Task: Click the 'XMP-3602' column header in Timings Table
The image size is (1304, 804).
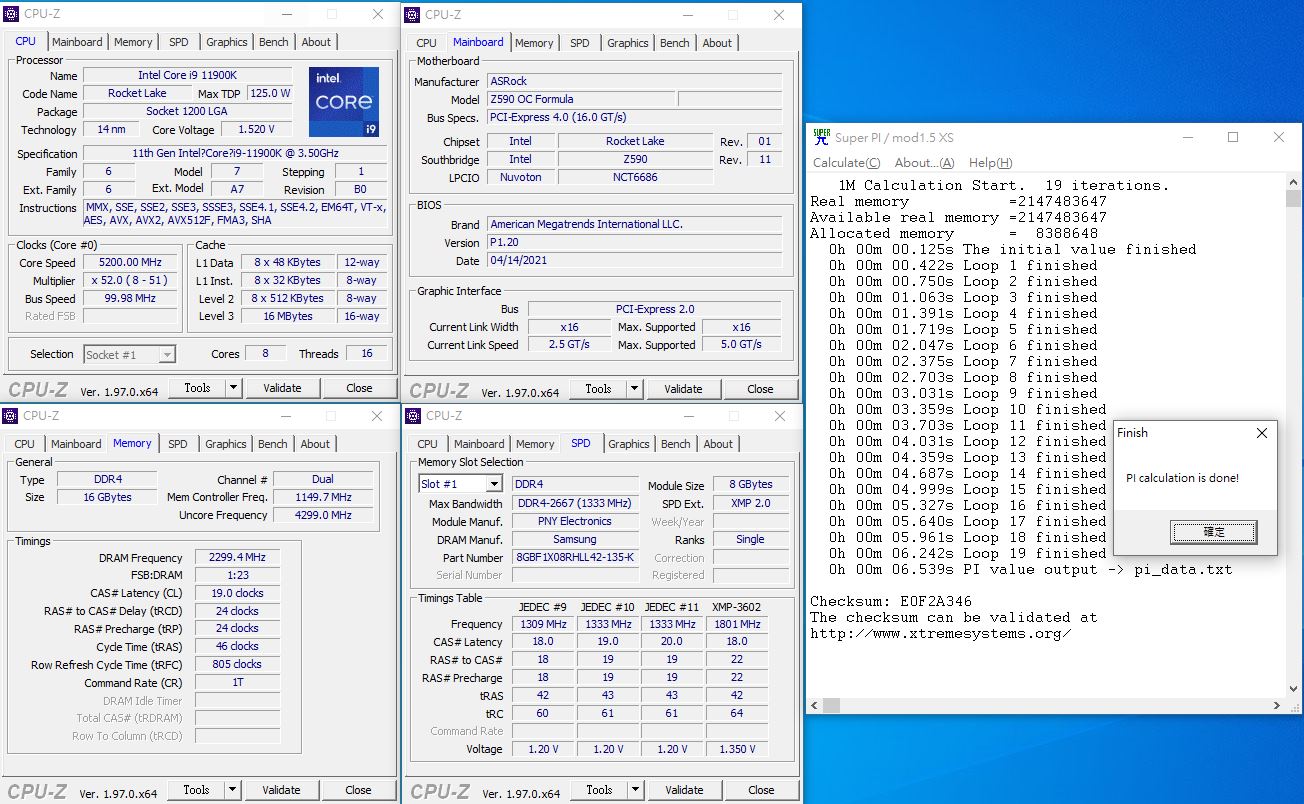Action: tap(736, 607)
